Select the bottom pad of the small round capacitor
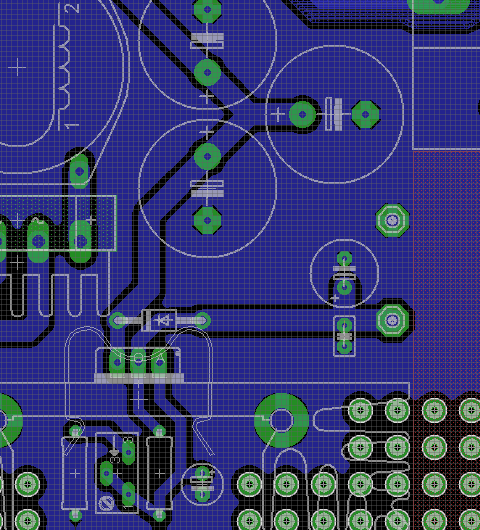This screenshot has width=480, height=530. (x=344, y=288)
